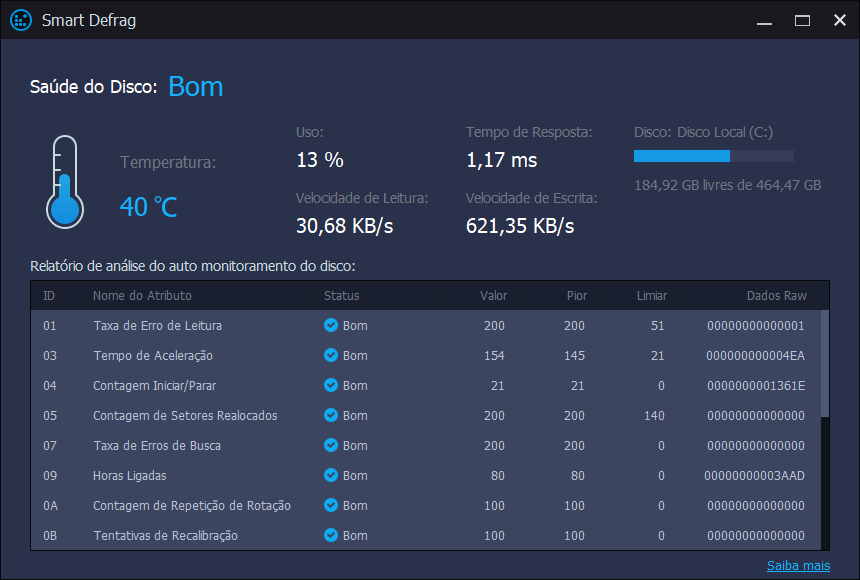
Task: Click the thermometer temperature icon
Action: tap(64, 182)
